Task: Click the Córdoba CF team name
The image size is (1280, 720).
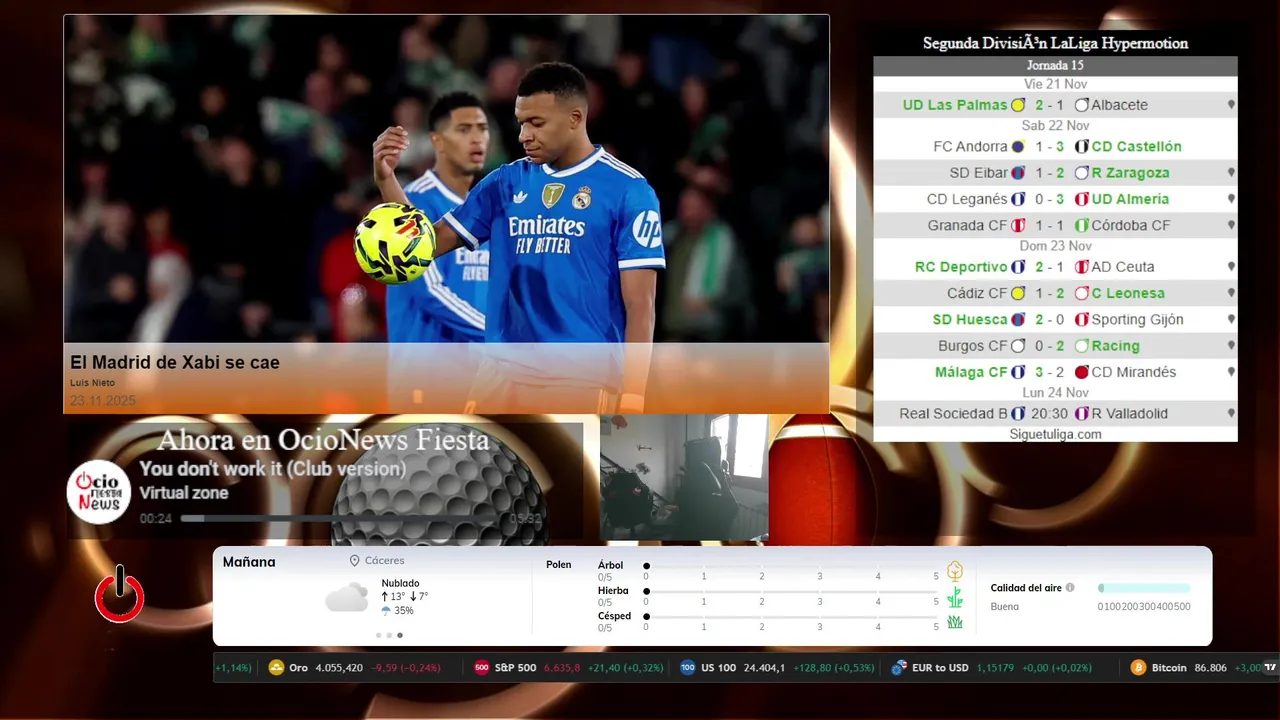Action: [1130, 226]
